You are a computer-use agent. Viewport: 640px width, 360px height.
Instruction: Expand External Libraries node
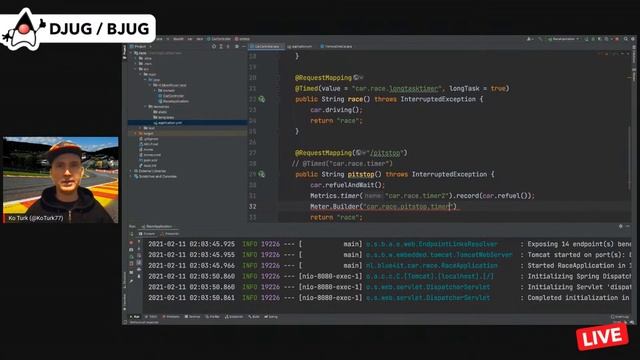[131, 171]
